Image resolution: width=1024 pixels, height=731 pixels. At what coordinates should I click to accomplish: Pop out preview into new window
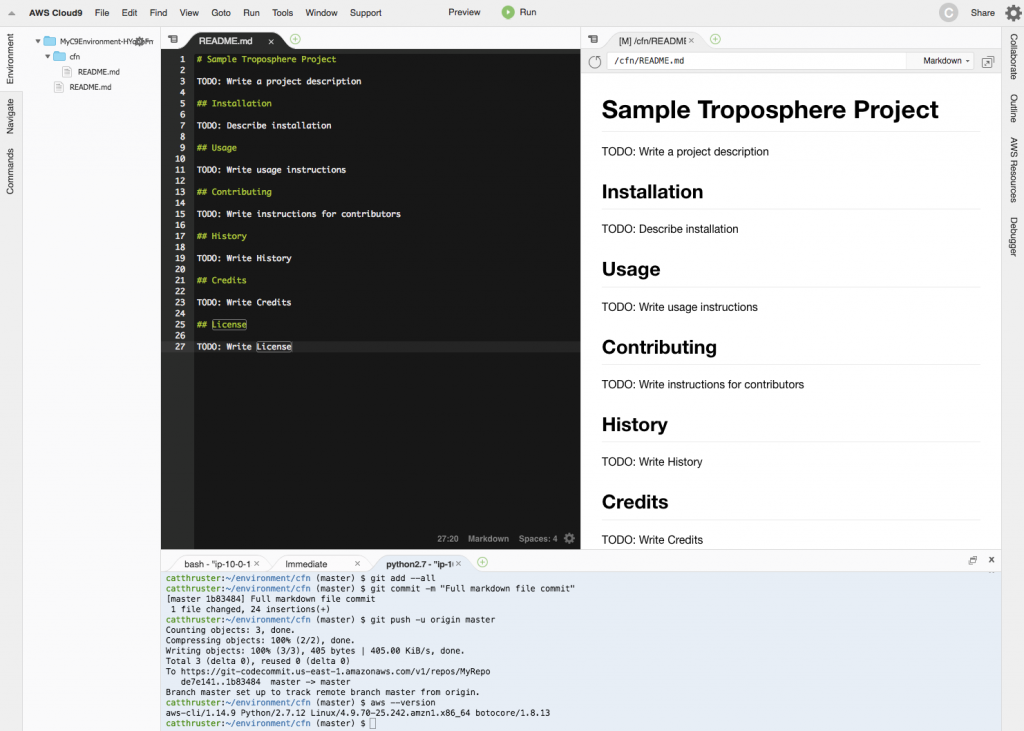988,62
